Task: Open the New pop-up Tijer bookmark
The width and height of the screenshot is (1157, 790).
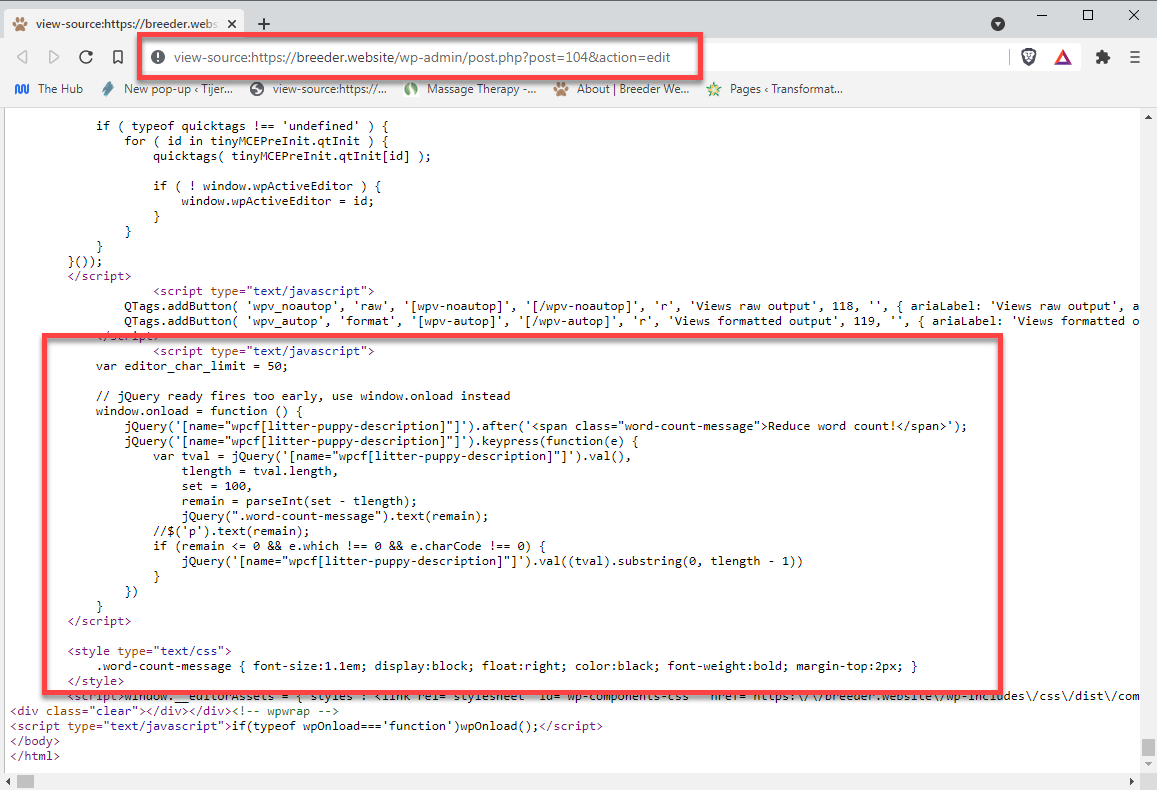Action: [x=167, y=89]
